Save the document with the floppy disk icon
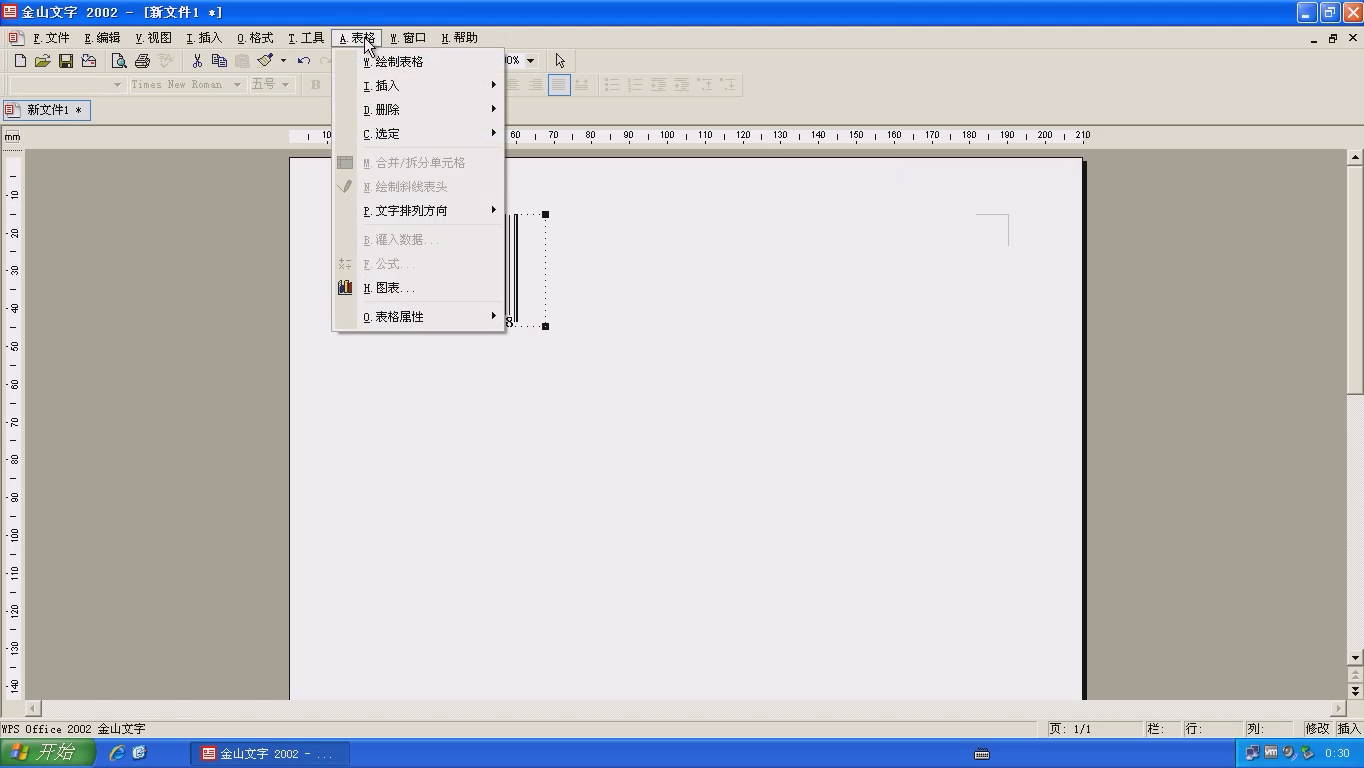 click(66, 61)
